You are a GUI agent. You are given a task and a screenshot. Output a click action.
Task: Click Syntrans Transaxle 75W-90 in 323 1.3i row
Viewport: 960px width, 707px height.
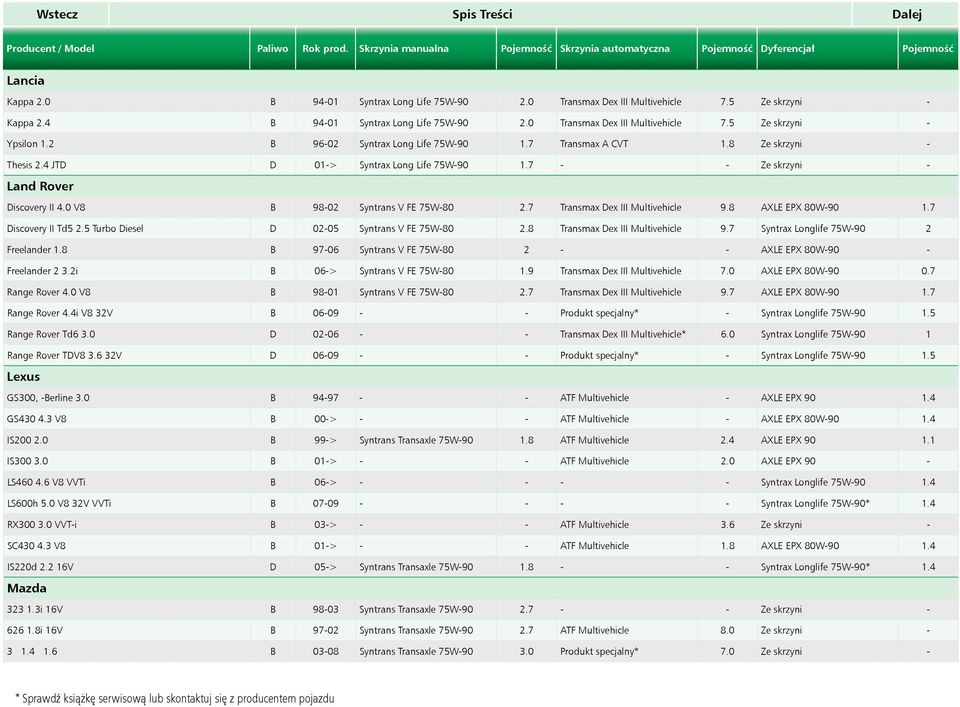tap(416, 609)
